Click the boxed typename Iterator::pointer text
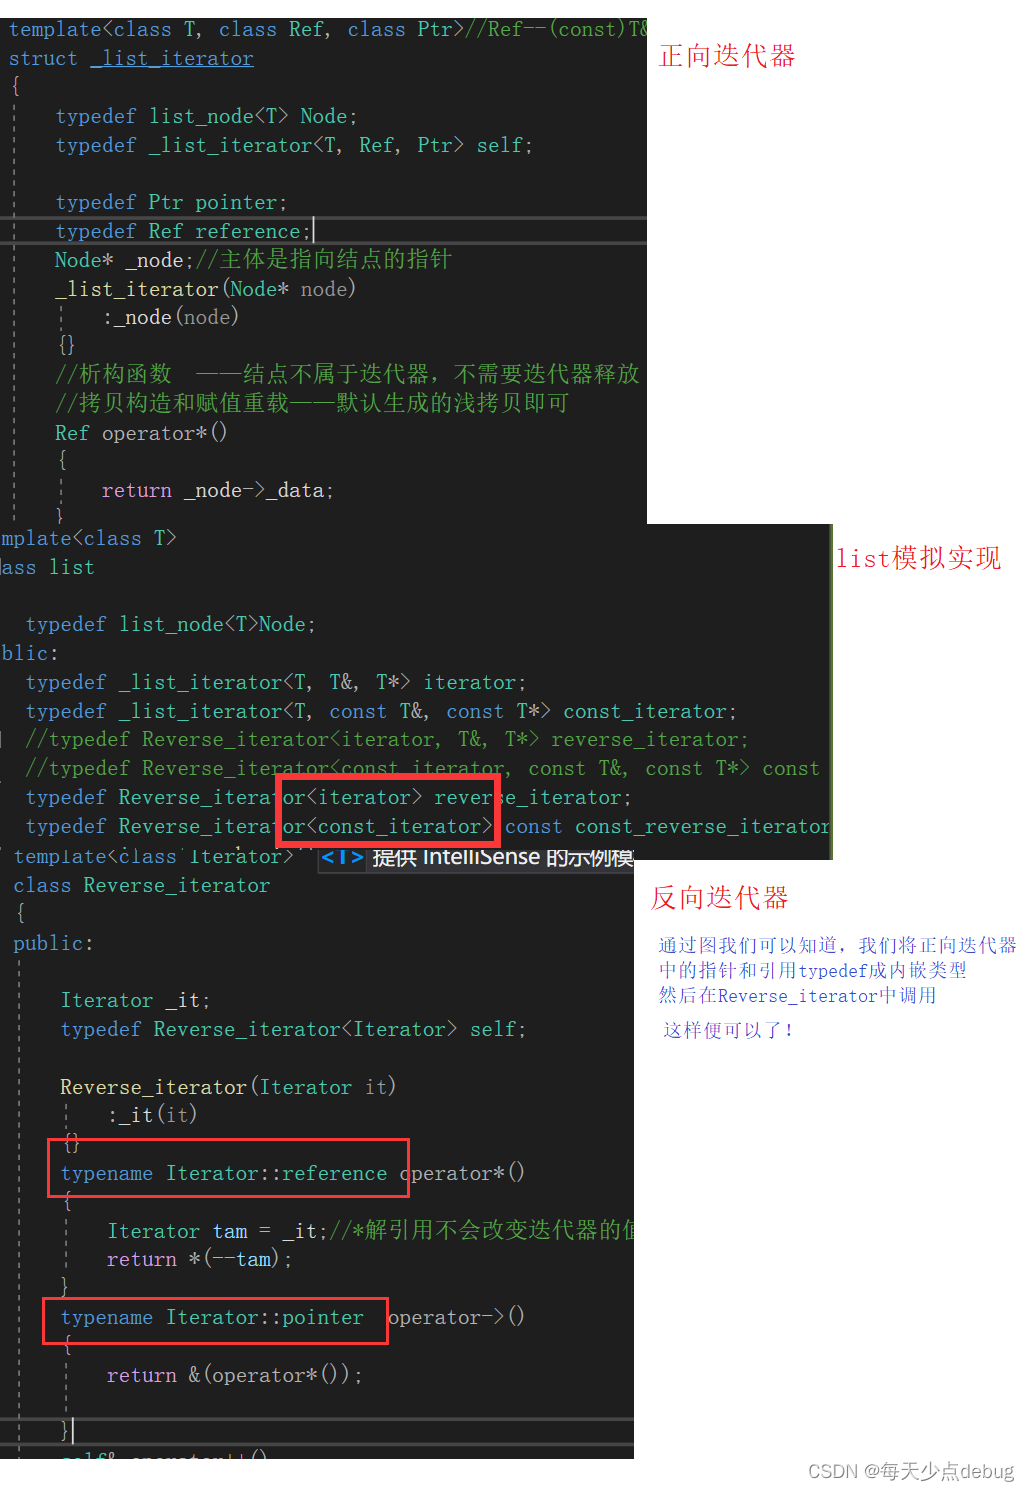The width and height of the screenshot is (1029, 1491). [x=212, y=1317]
